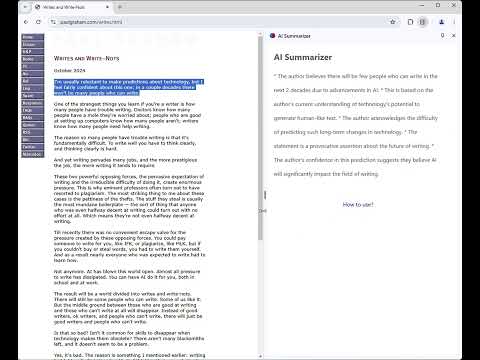Screen dimensions: 480x360
Task: Click paragraph starting 'The result will be a world'
Action: tap(128, 308)
